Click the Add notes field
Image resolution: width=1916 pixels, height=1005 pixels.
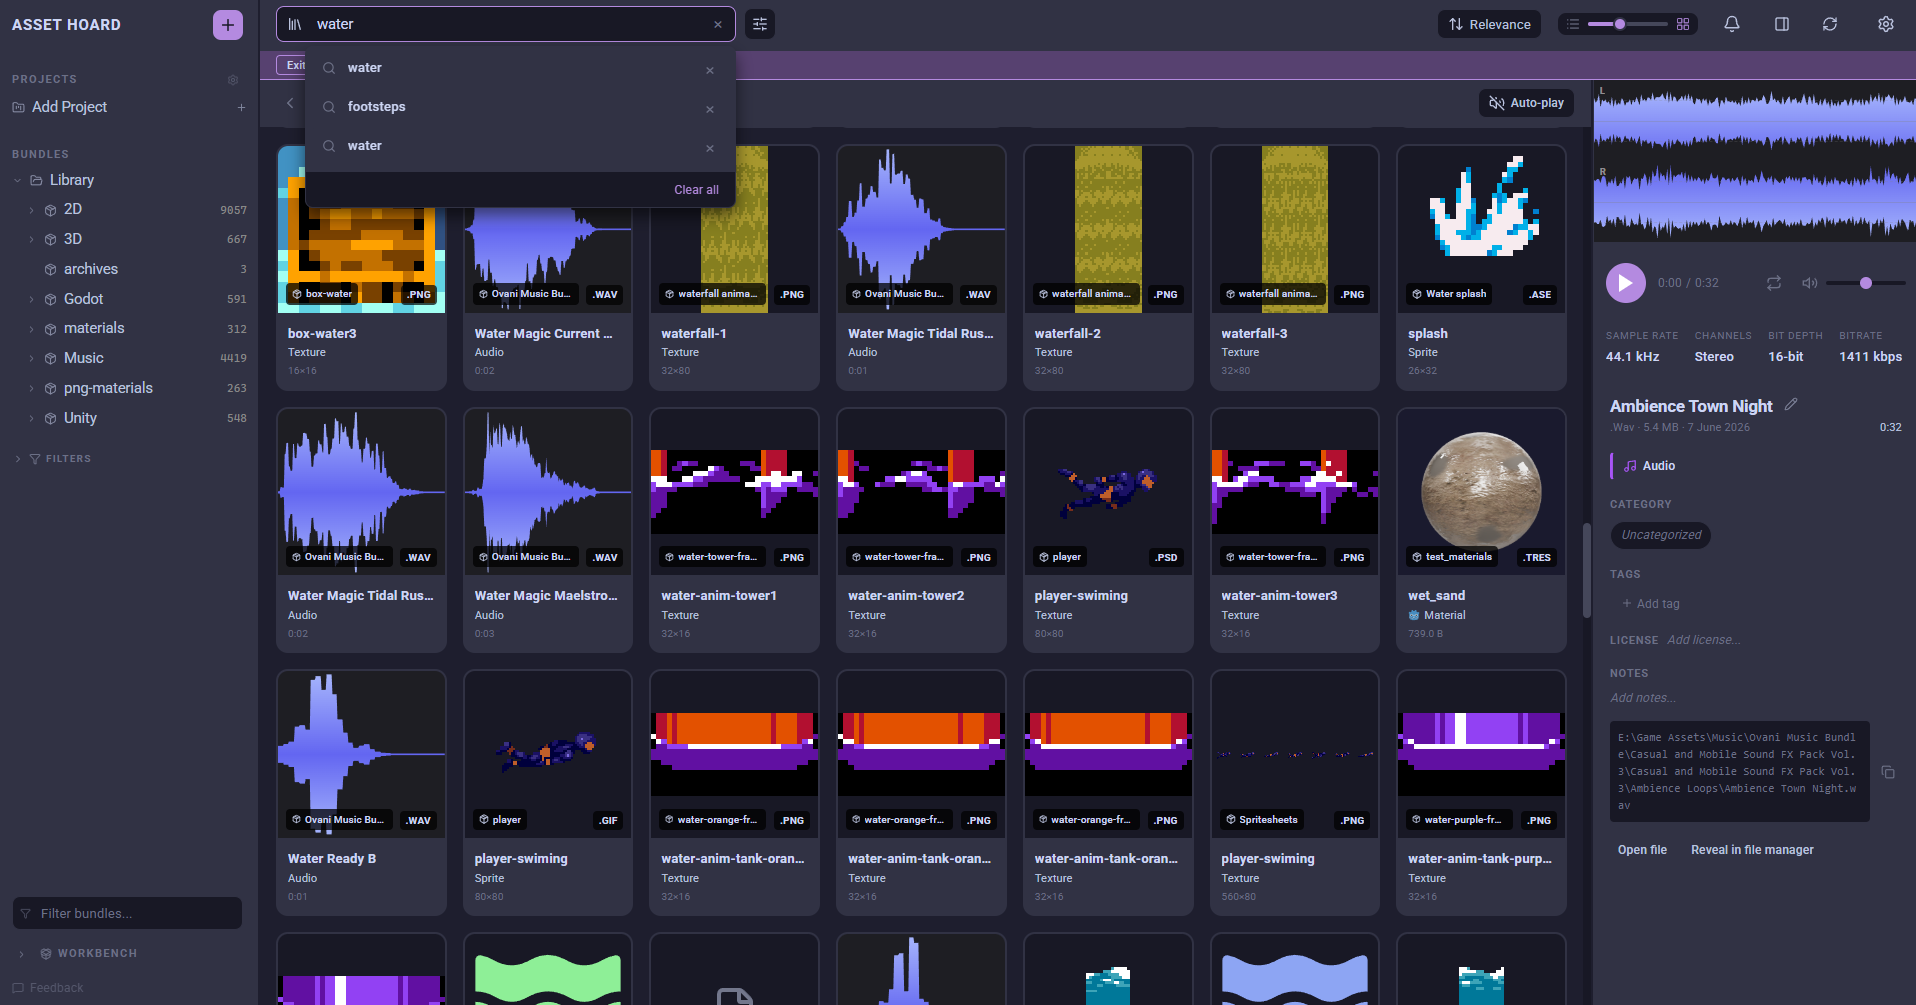click(x=1642, y=698)
